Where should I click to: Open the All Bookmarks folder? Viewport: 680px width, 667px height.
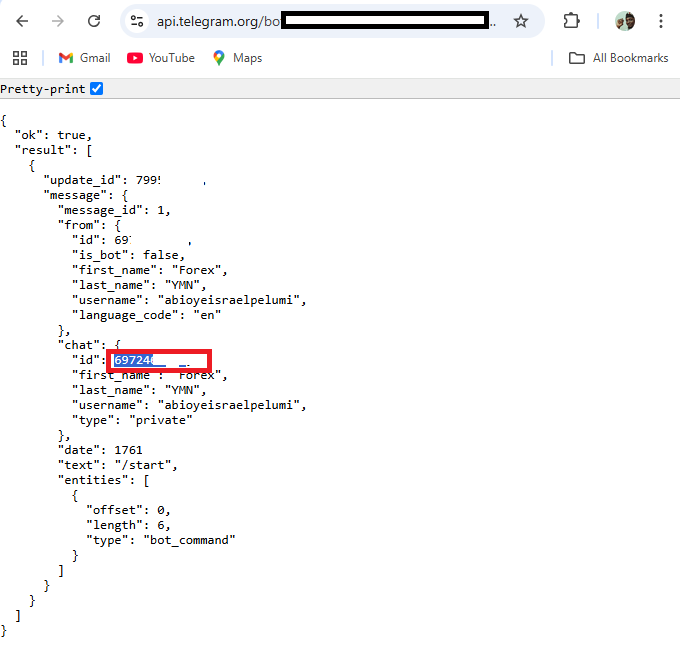tap(618, 58)
